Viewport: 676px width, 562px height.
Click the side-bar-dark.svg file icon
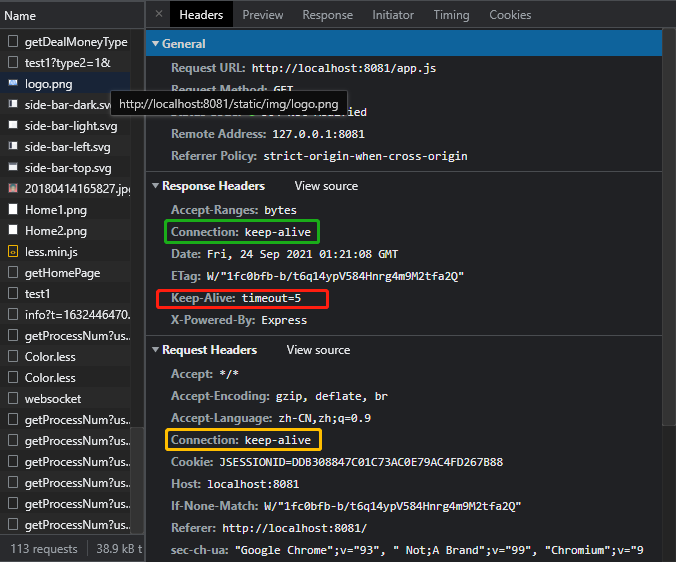pos(13,104)
